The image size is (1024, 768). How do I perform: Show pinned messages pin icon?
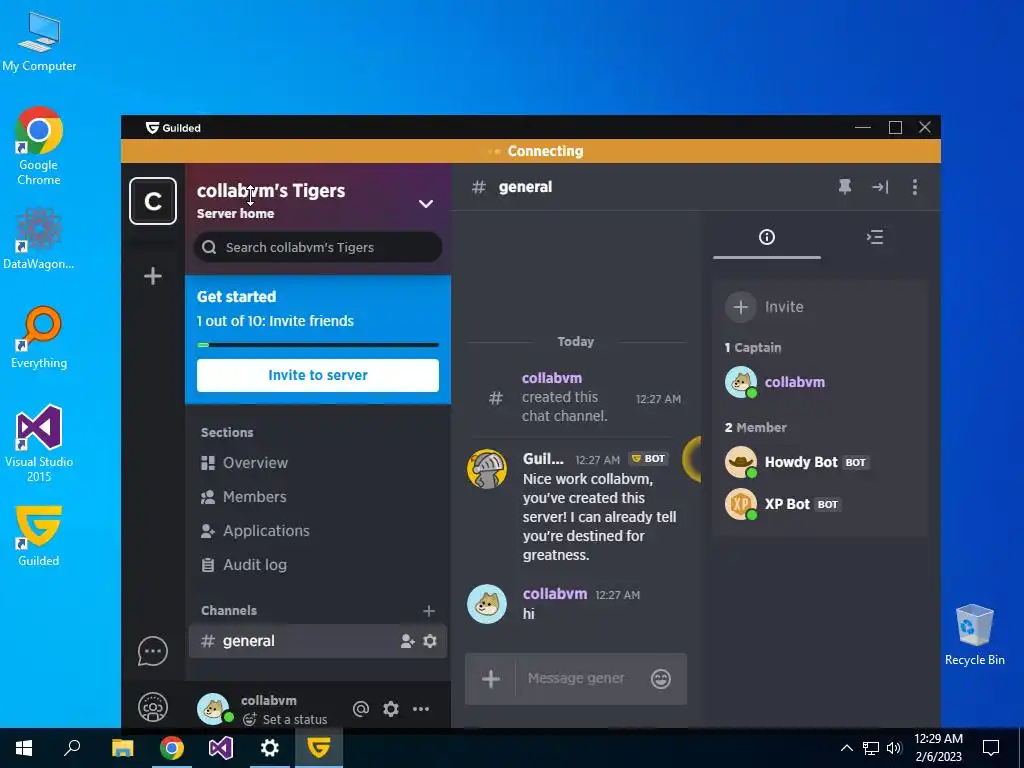tap(845, 187)
